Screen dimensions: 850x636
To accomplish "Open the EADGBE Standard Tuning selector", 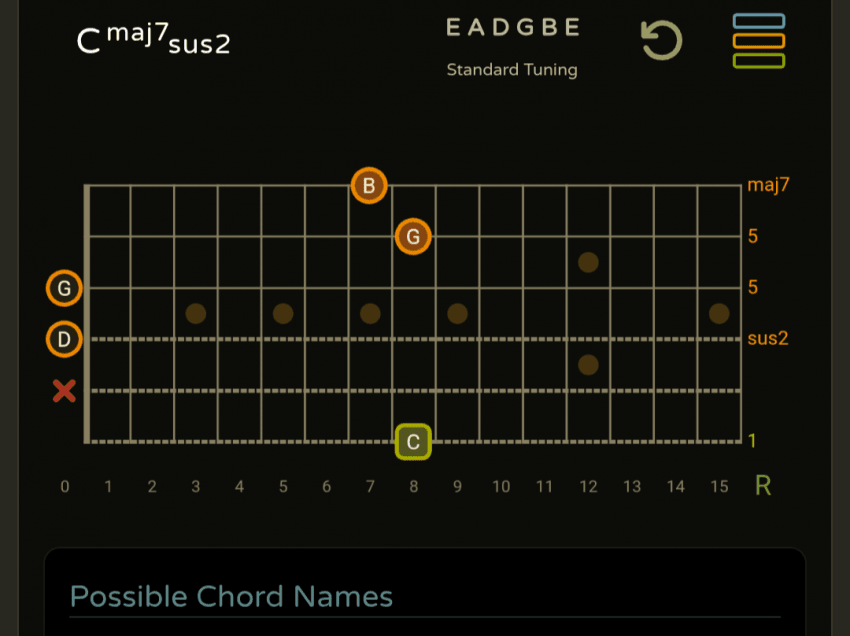I will [x=512, y=28].
